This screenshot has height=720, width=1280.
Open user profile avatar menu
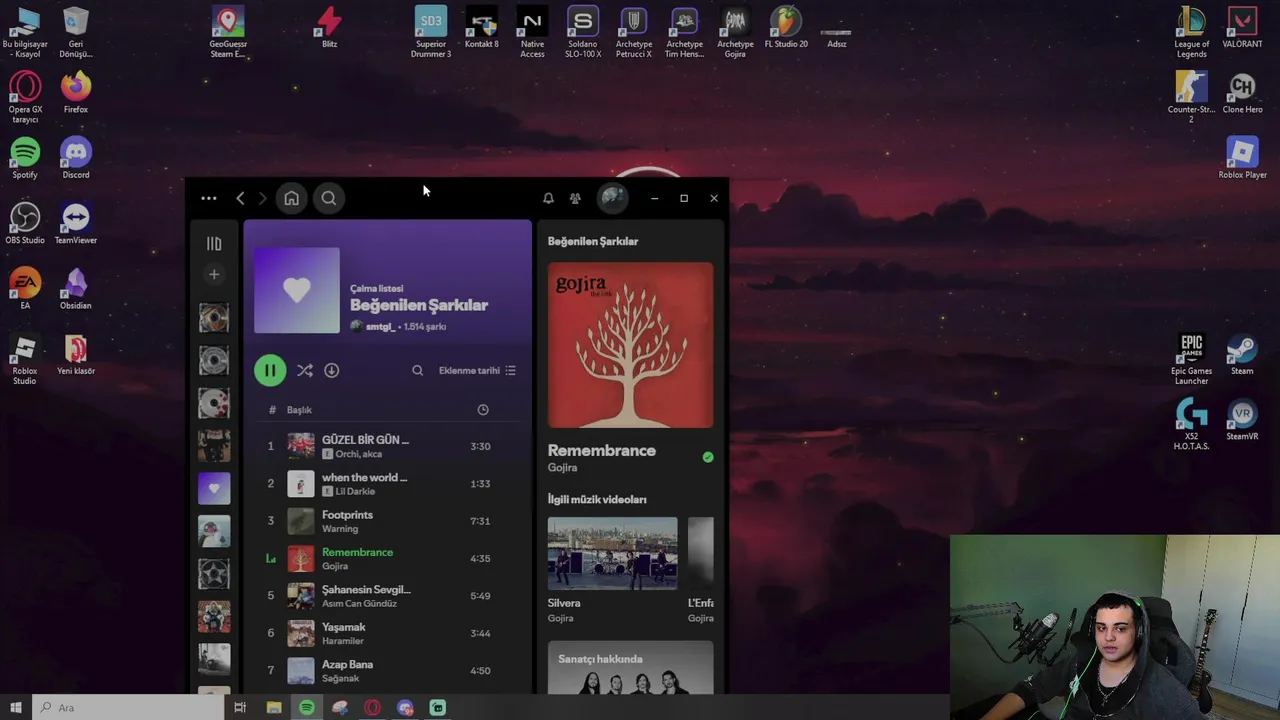(x=613, y=198)
